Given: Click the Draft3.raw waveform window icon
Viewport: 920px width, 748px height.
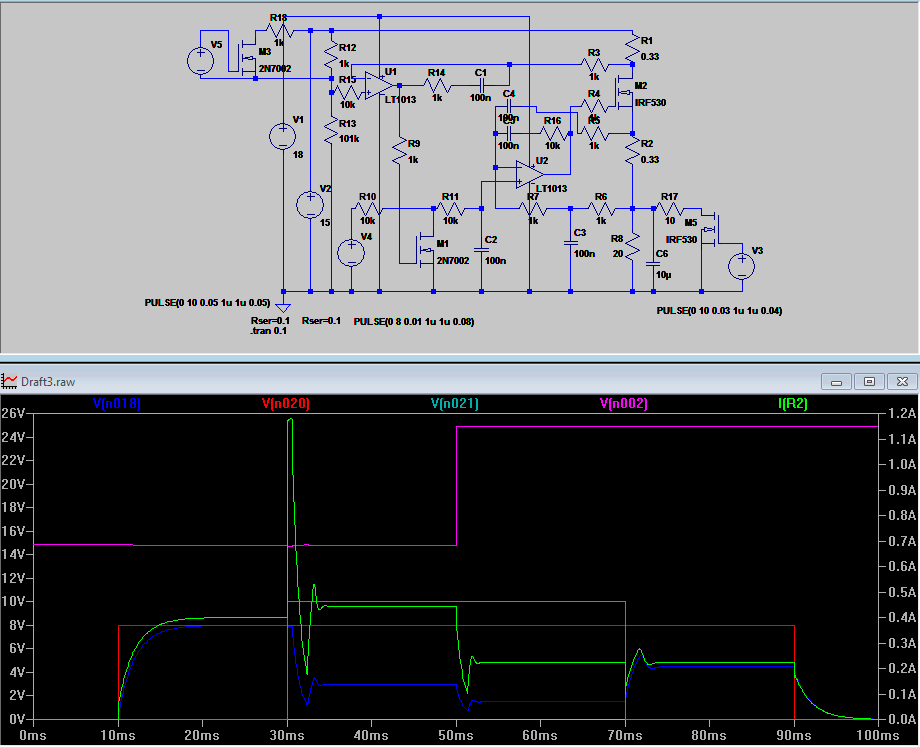Looking at the screenshot, I should [9, 381].
